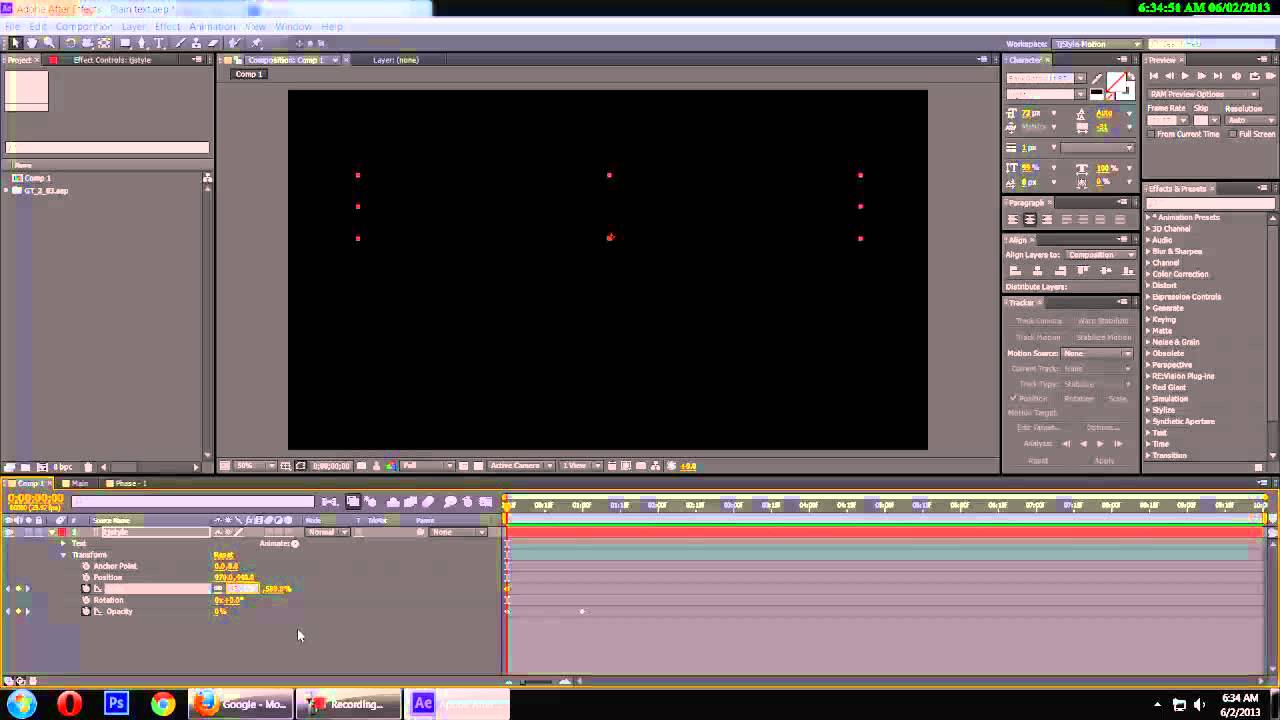Toggle left text alignment in Paragraph panel
The width and height of the screenshot is (1280, 720).
pyautogui.click(x=1013, y=219)
